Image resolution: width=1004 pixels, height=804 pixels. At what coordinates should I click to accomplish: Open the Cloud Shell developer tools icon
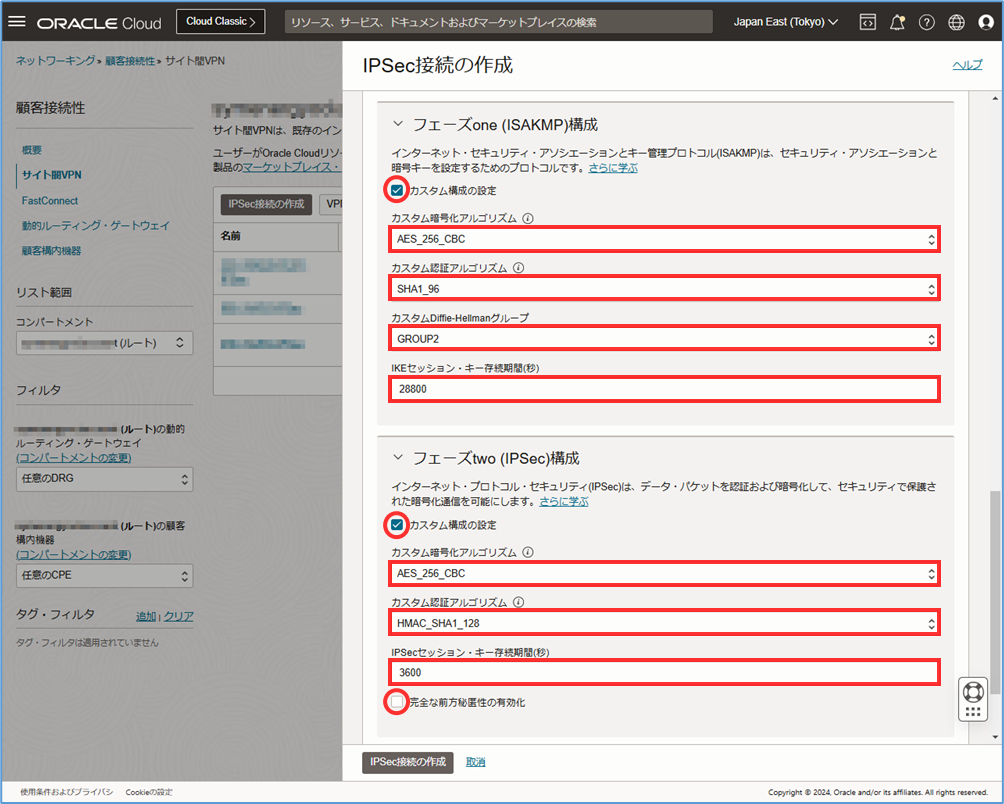(x=868, y=22)
